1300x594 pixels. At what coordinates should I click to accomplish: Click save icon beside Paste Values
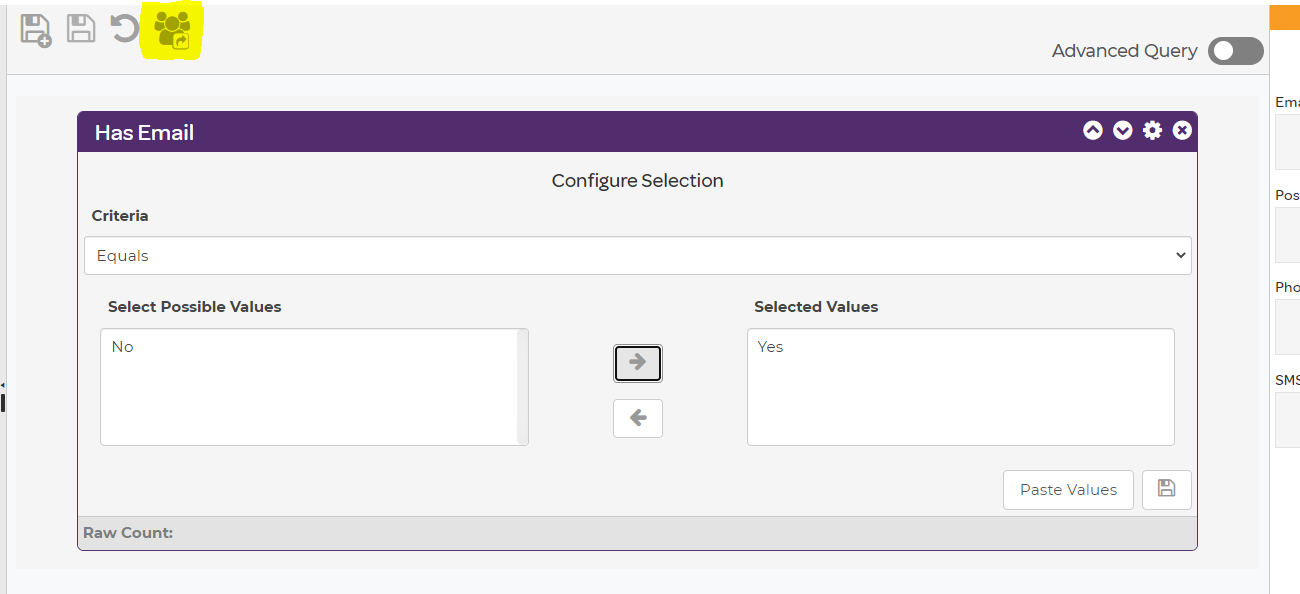click(x=1166, y=490)
